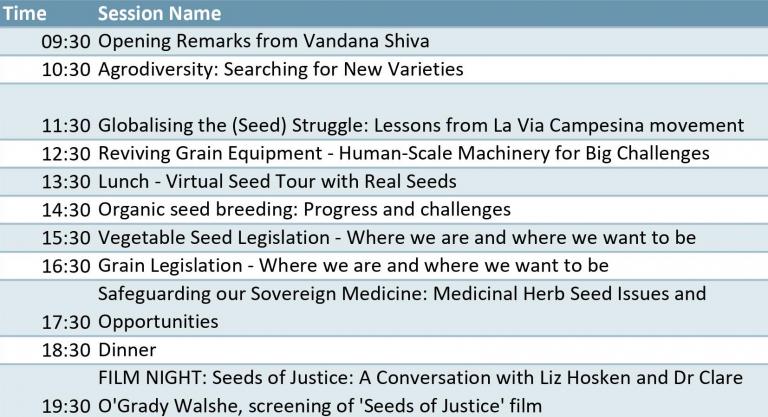The width and height of the screenshot is (768, 417).
Task: Select the Reviving Grain Equipment session
Action: click(x=403, y=153)
